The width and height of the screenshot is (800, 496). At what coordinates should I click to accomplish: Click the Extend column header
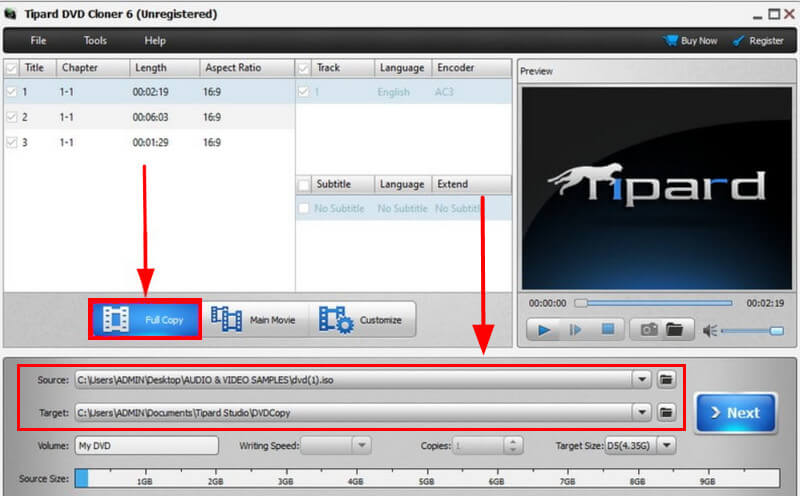(472, 184)
